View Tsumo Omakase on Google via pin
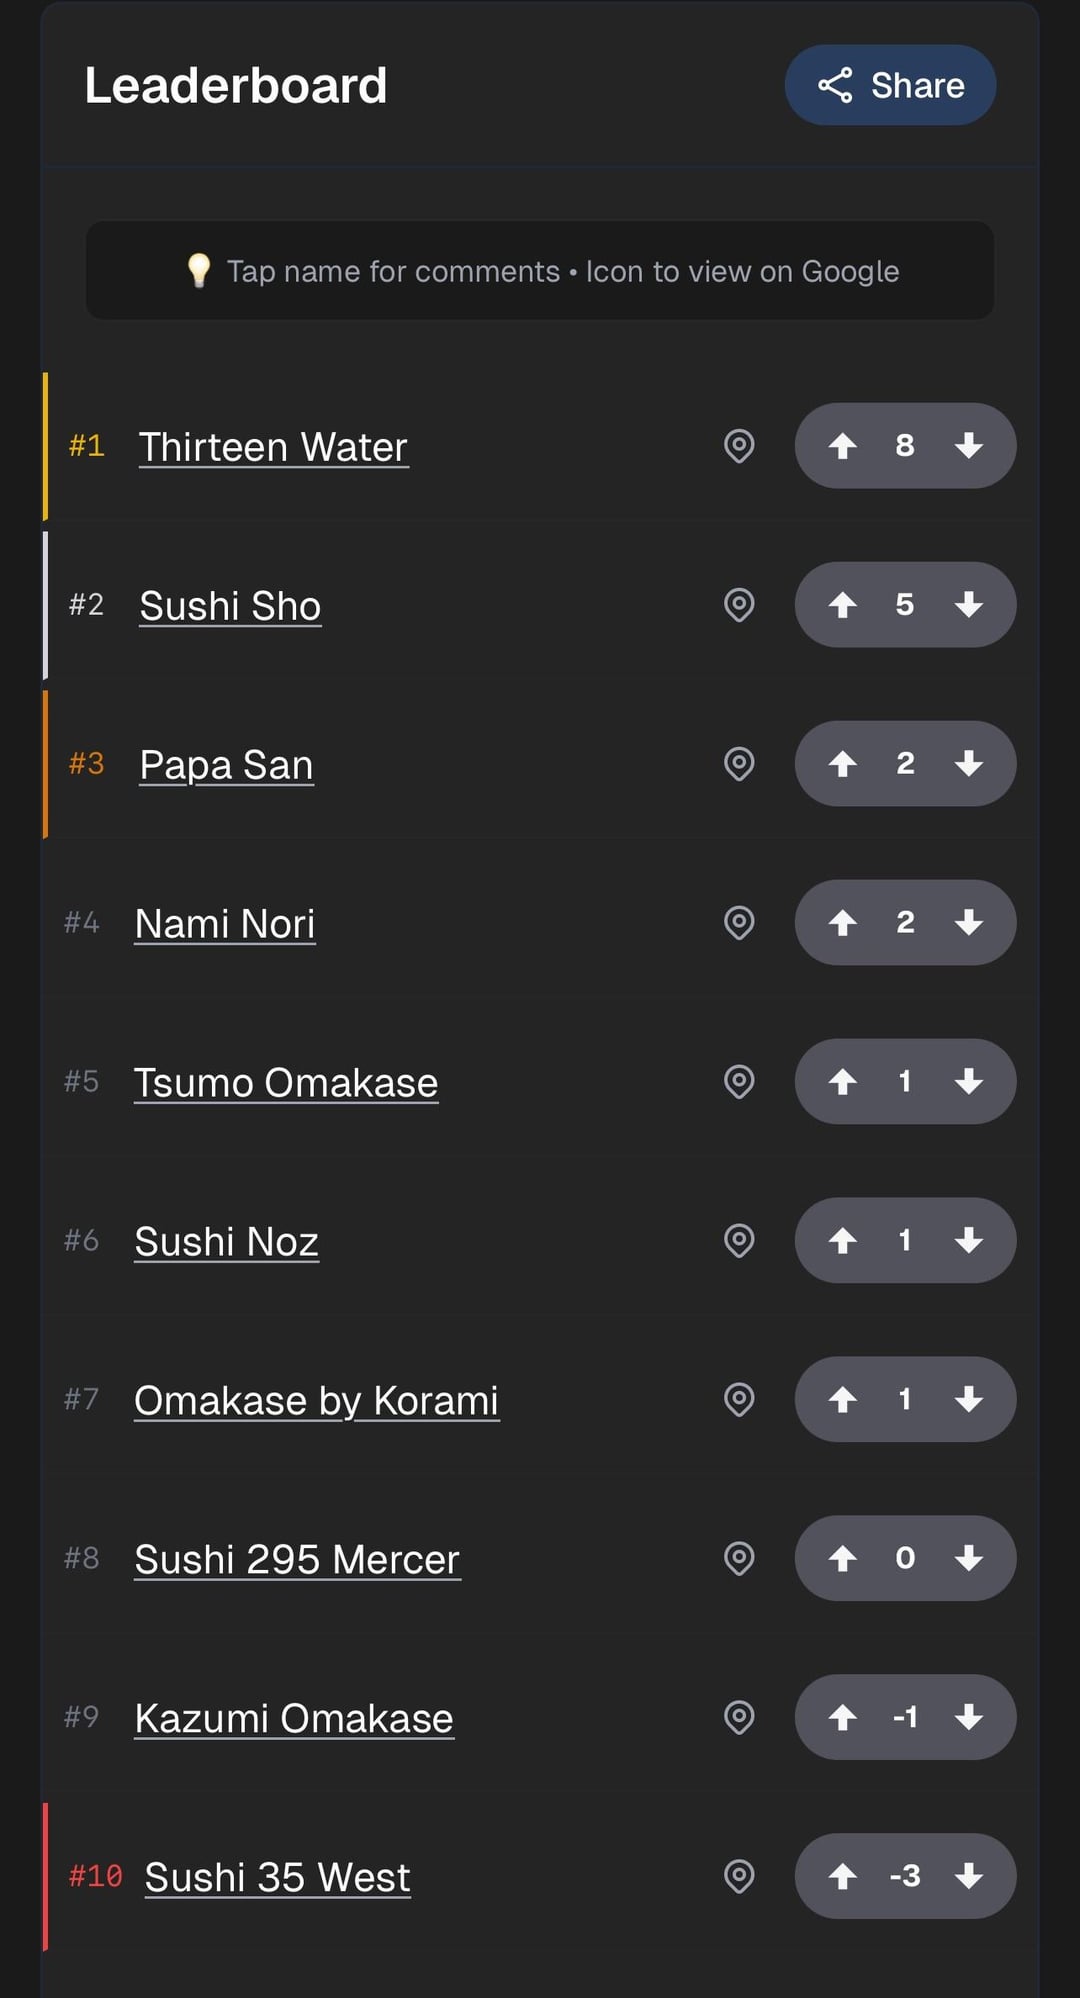 coord(739,1082)
